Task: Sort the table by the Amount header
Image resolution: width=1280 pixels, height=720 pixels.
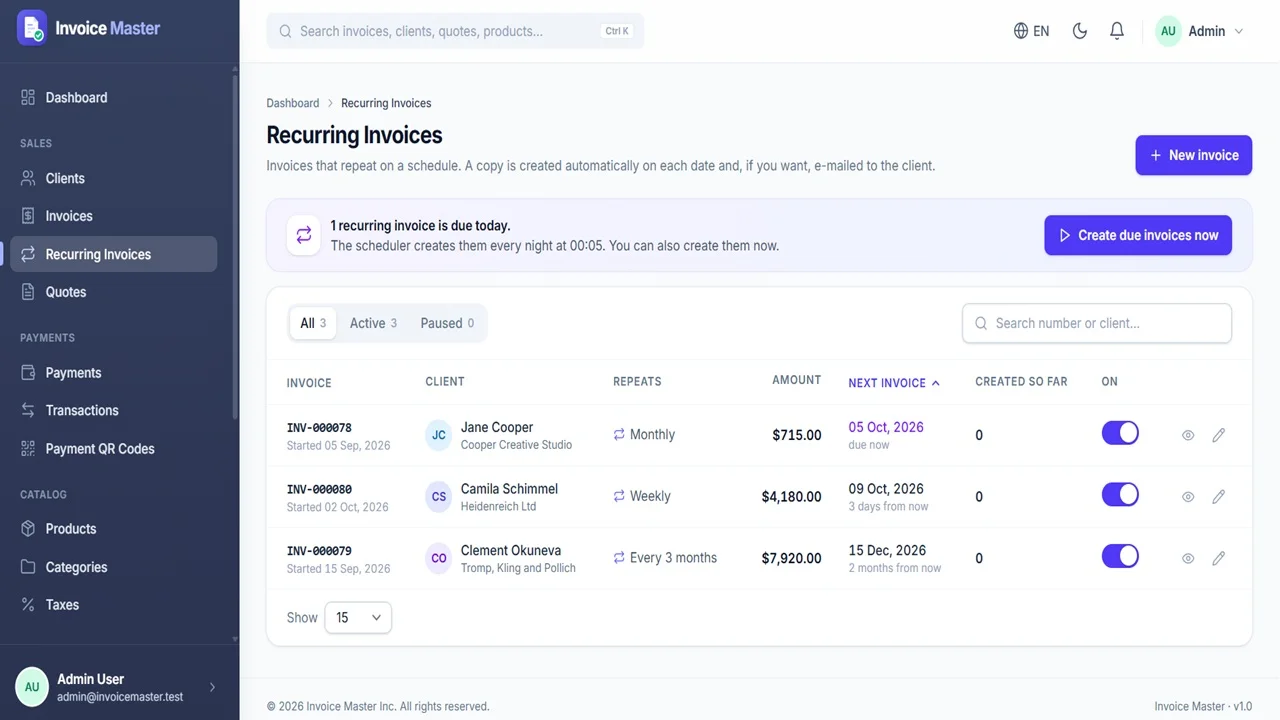Action: pyautogui.click(x=796, y=380)
